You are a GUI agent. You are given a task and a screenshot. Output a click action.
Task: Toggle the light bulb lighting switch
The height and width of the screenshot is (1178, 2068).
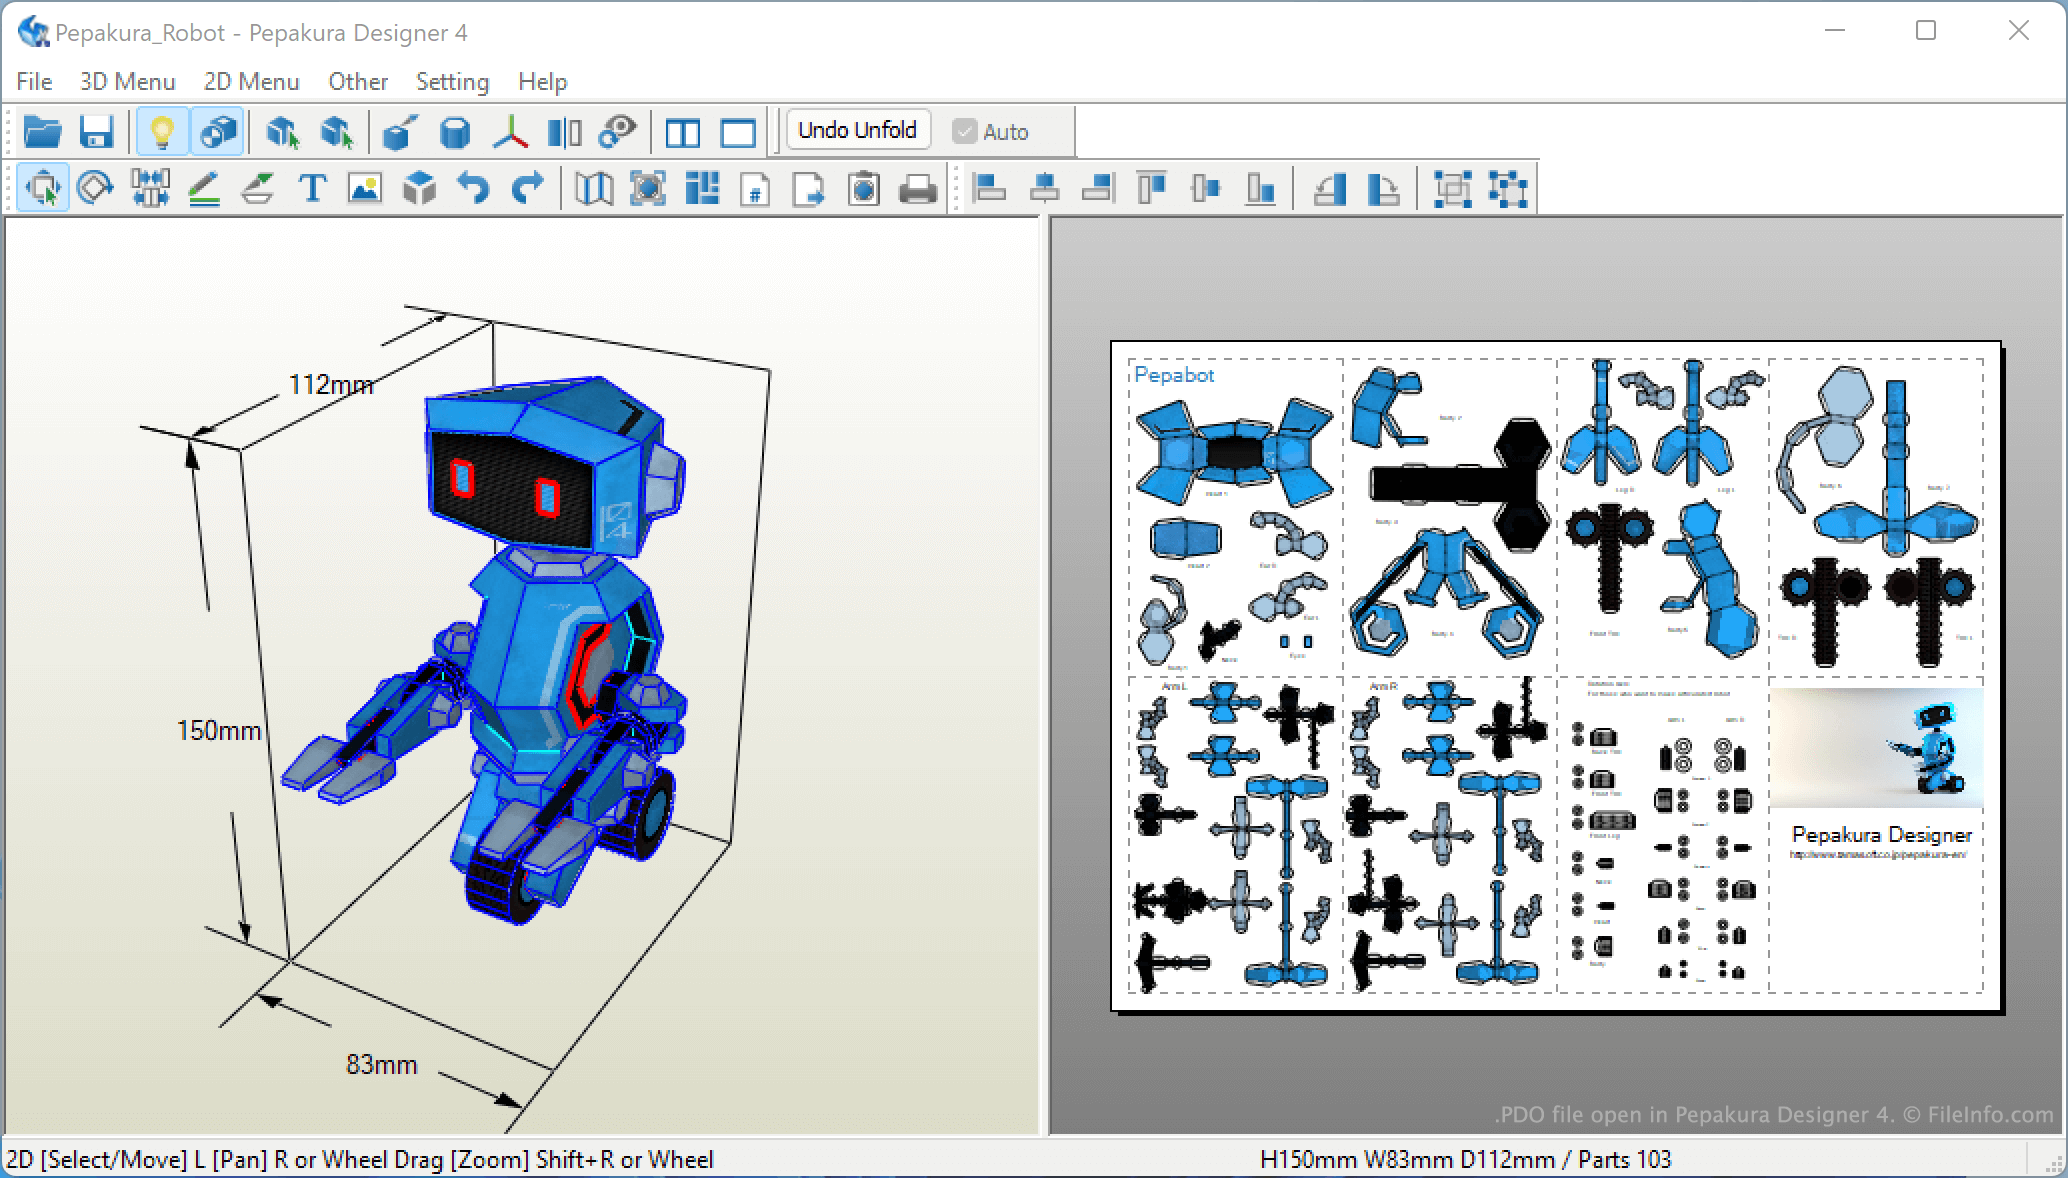(162, 132)
